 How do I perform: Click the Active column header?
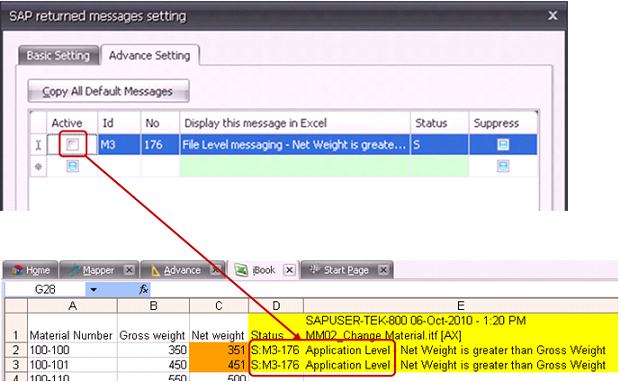[72, 123]
